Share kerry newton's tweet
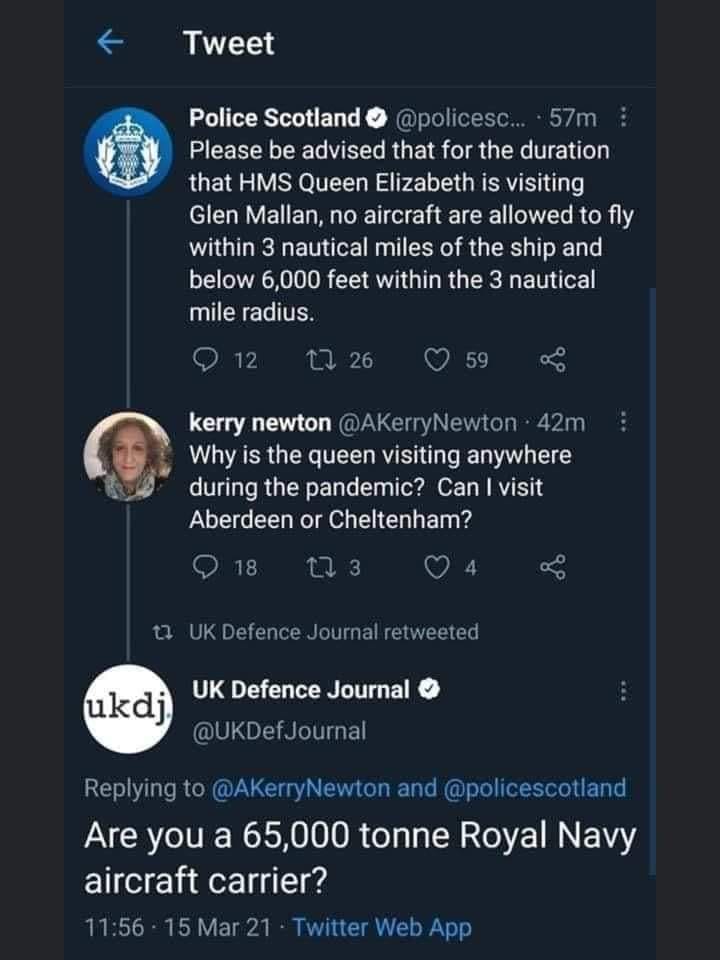The height and width of the screenshot is (960, 720). (553, 568)
